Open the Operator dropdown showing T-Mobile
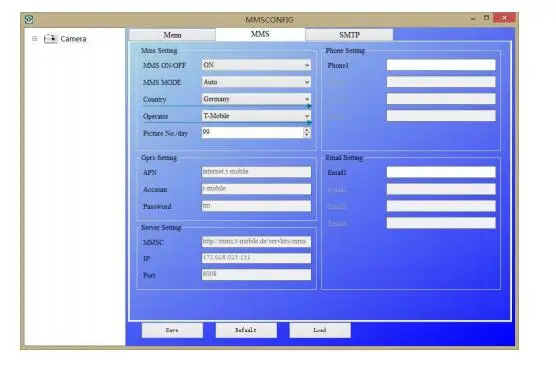This screenshot has width=556, height=365. (x=256, y=116)
